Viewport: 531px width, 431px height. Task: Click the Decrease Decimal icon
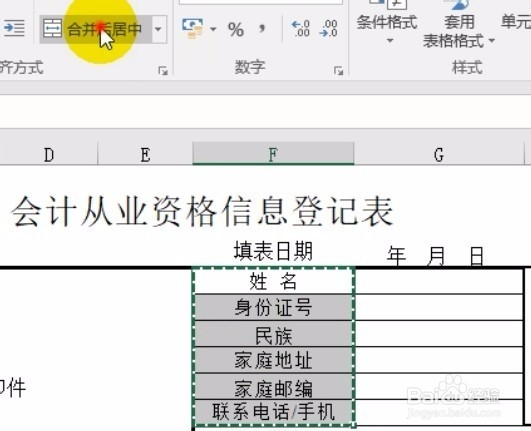[x=328, y=28]
